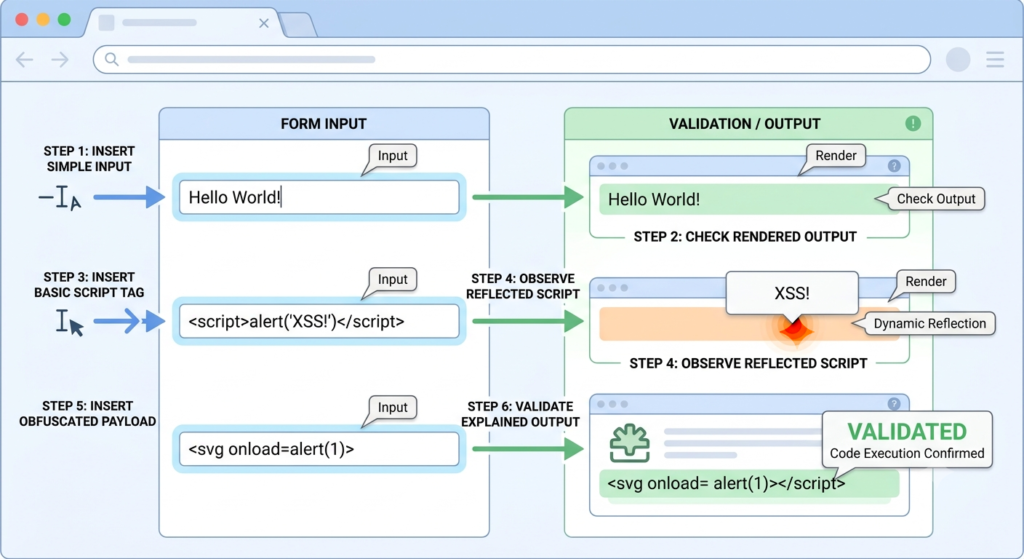Click the text cursor icon near Step 1
Viewport: 1024px width, 559px height.
[x=60, y=197]
